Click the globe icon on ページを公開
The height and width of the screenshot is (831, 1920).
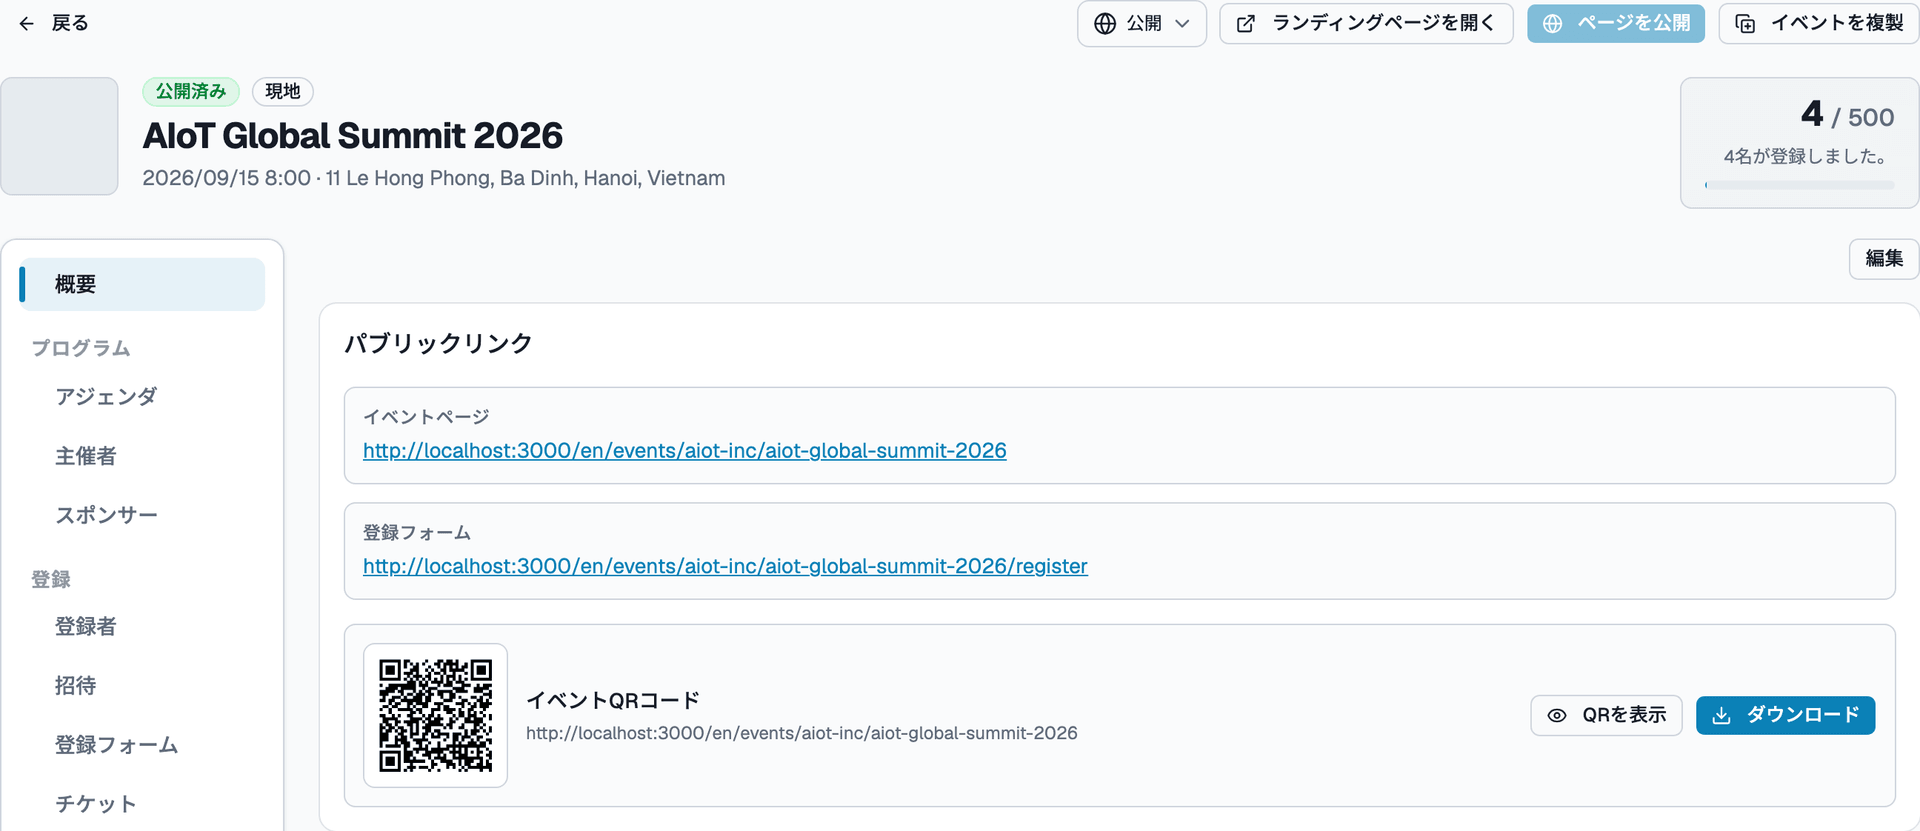(x=1552, y=23)
